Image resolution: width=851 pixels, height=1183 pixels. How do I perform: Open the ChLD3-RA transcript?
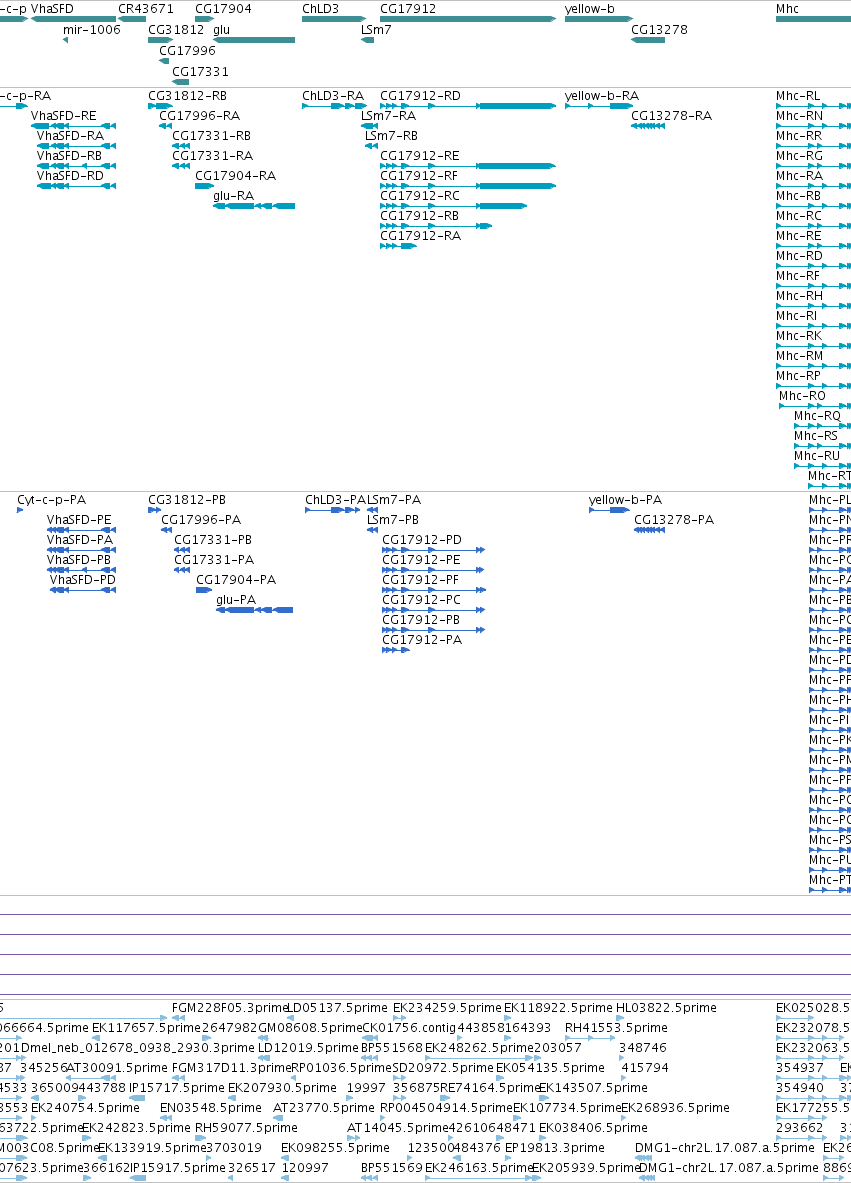pos(333,106)
